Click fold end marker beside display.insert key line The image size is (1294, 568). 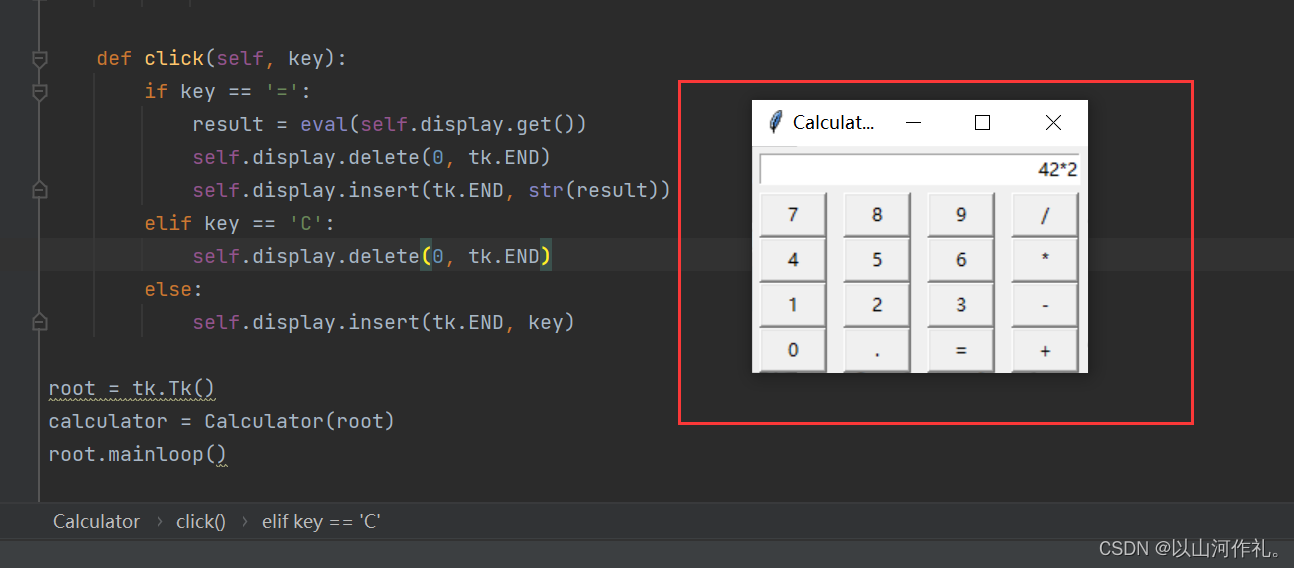point(40,322)
